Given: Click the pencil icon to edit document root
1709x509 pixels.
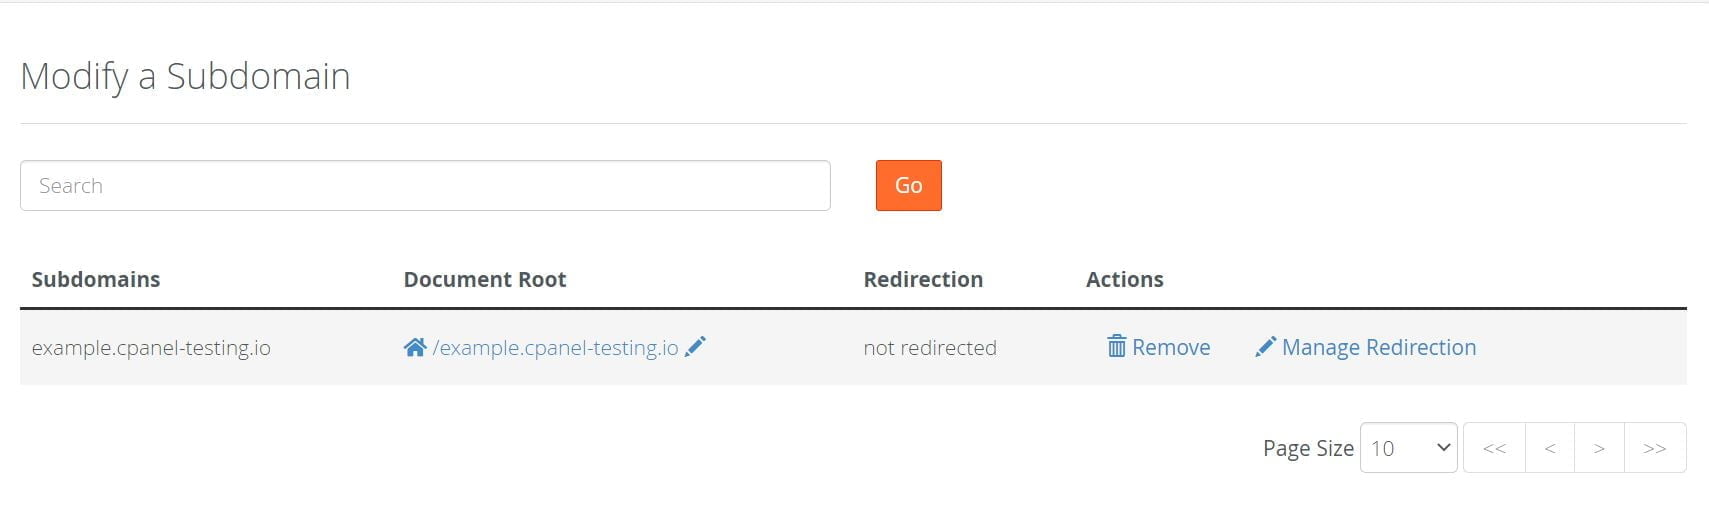Looking at the screenshot, I should (x=696, y=346).
